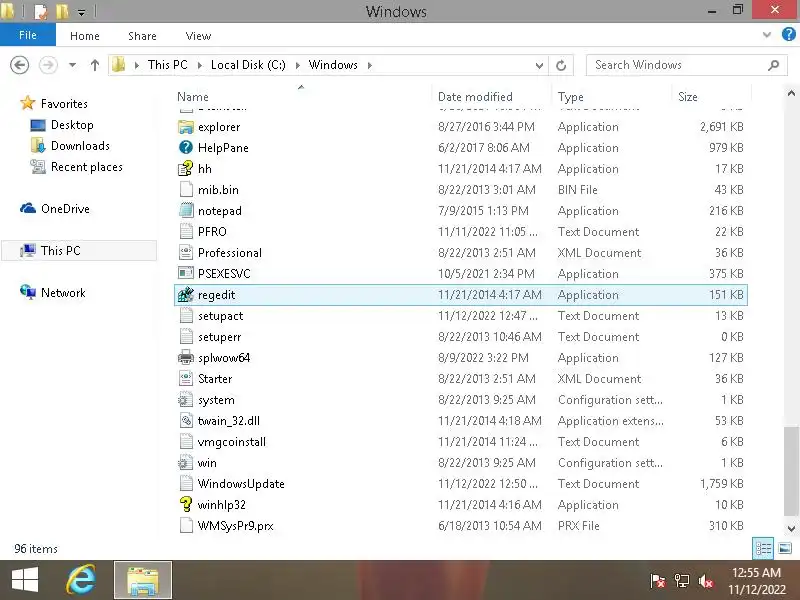The width and height of the screenshot is (800, 600).
Task: Click the winhlp32 help icon
Action: (186, 505)
